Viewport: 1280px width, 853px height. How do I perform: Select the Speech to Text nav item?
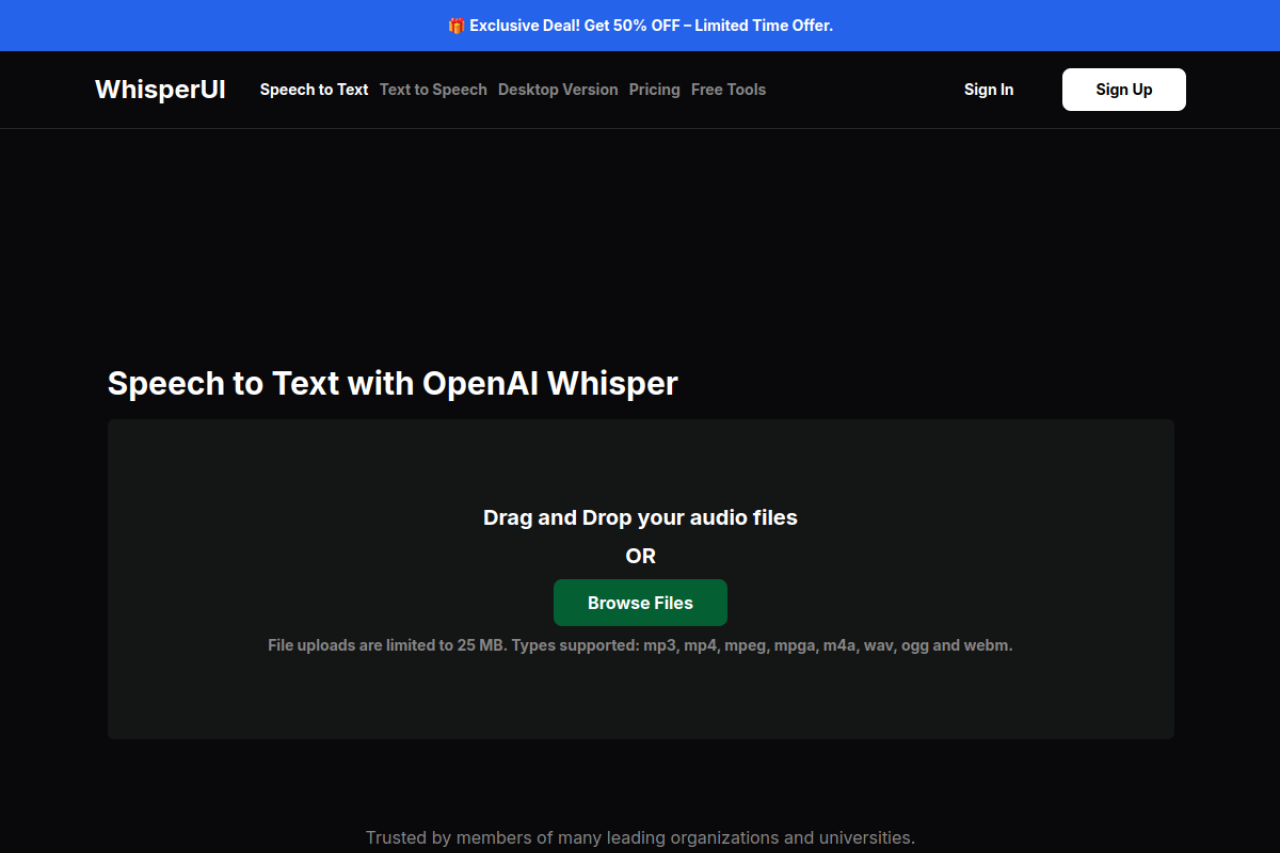(x=314, y=89)
